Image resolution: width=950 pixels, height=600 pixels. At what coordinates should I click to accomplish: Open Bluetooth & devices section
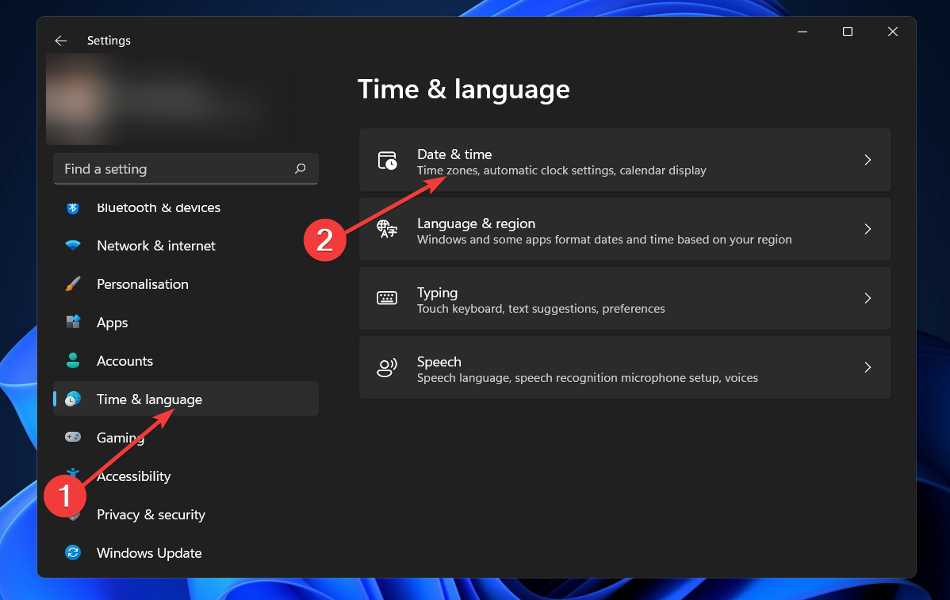[x=185, y=208]
